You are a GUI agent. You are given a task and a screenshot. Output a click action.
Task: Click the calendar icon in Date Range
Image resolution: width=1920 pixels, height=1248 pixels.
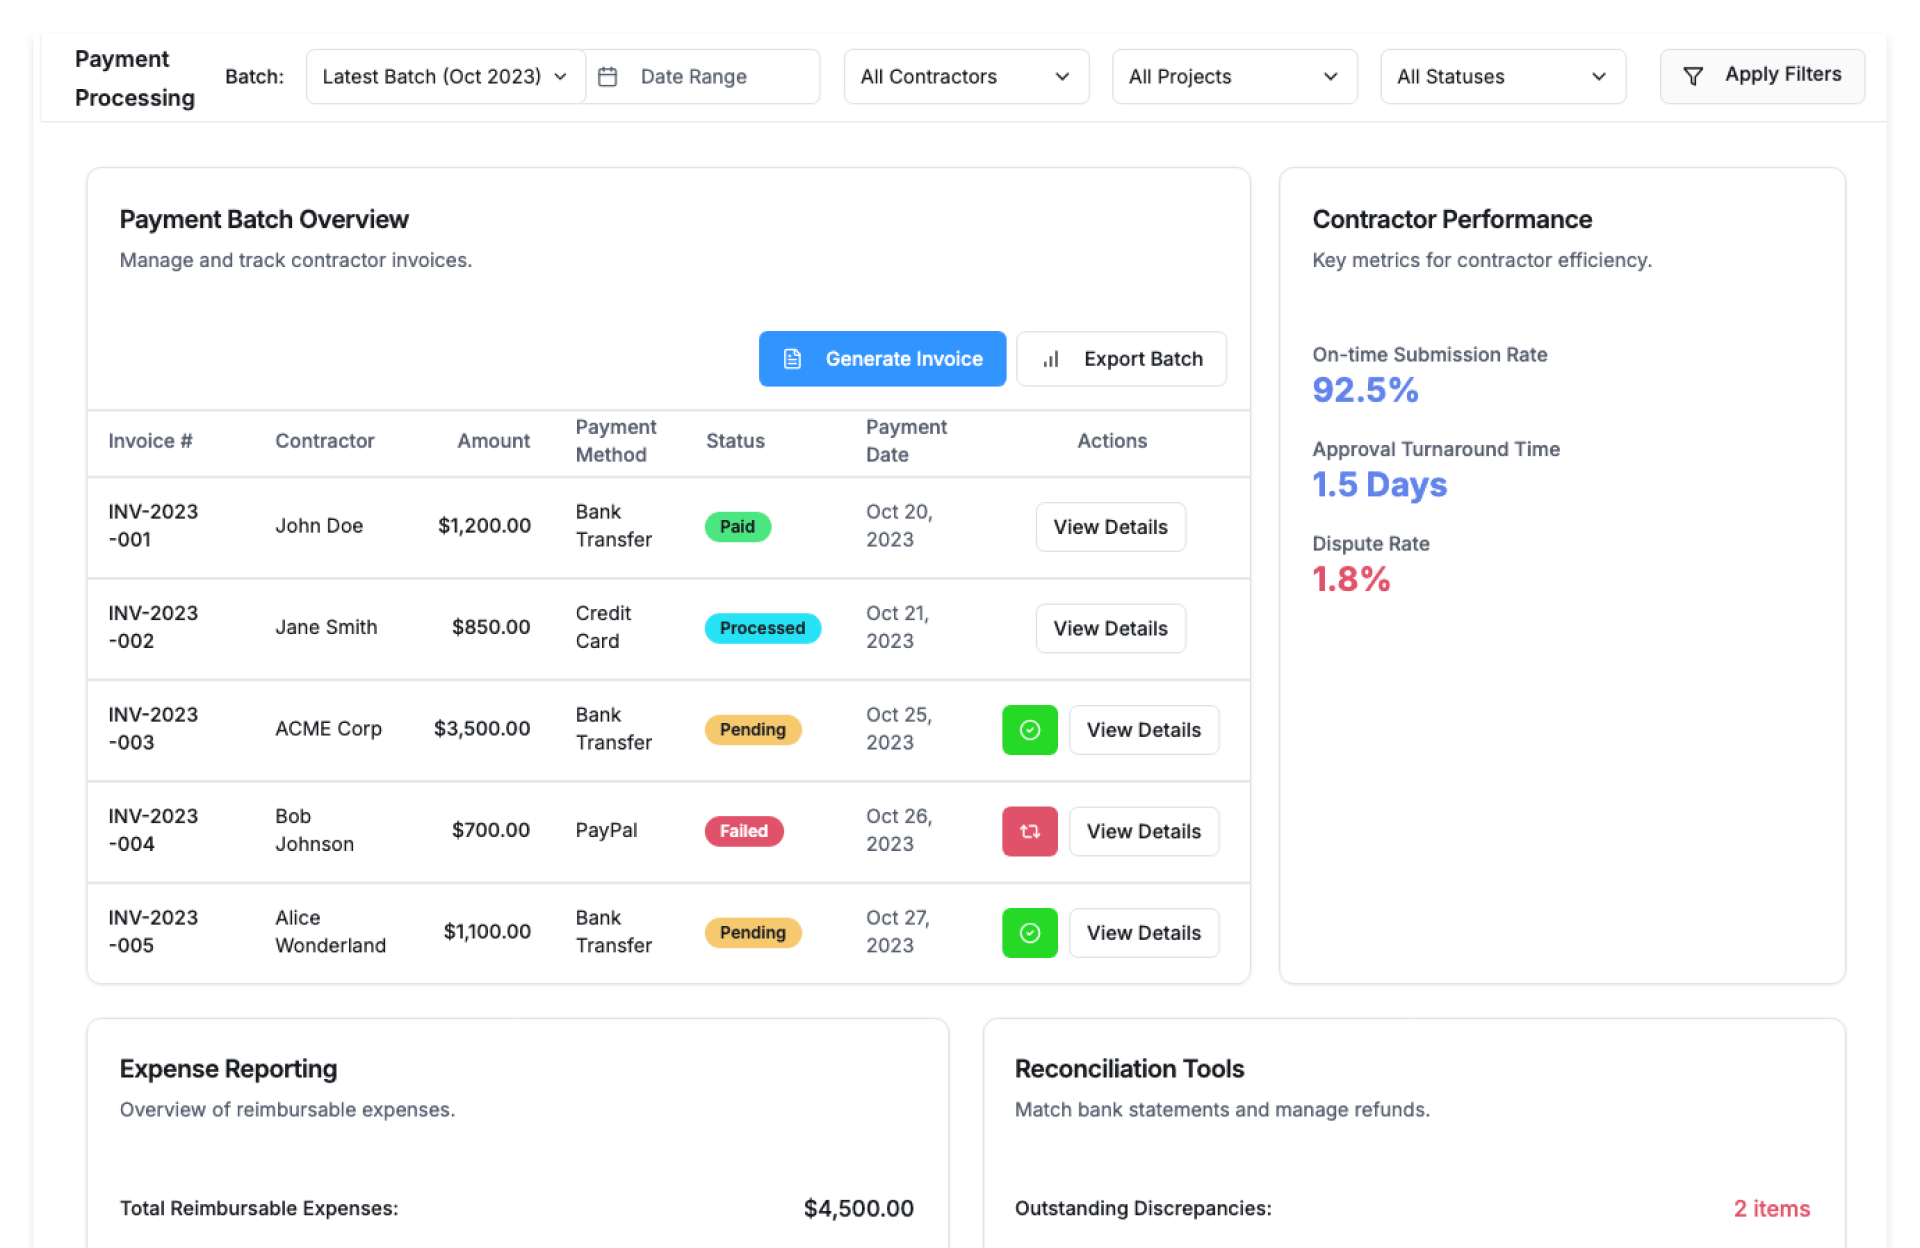pyautogui.click(x=607, y=77)
